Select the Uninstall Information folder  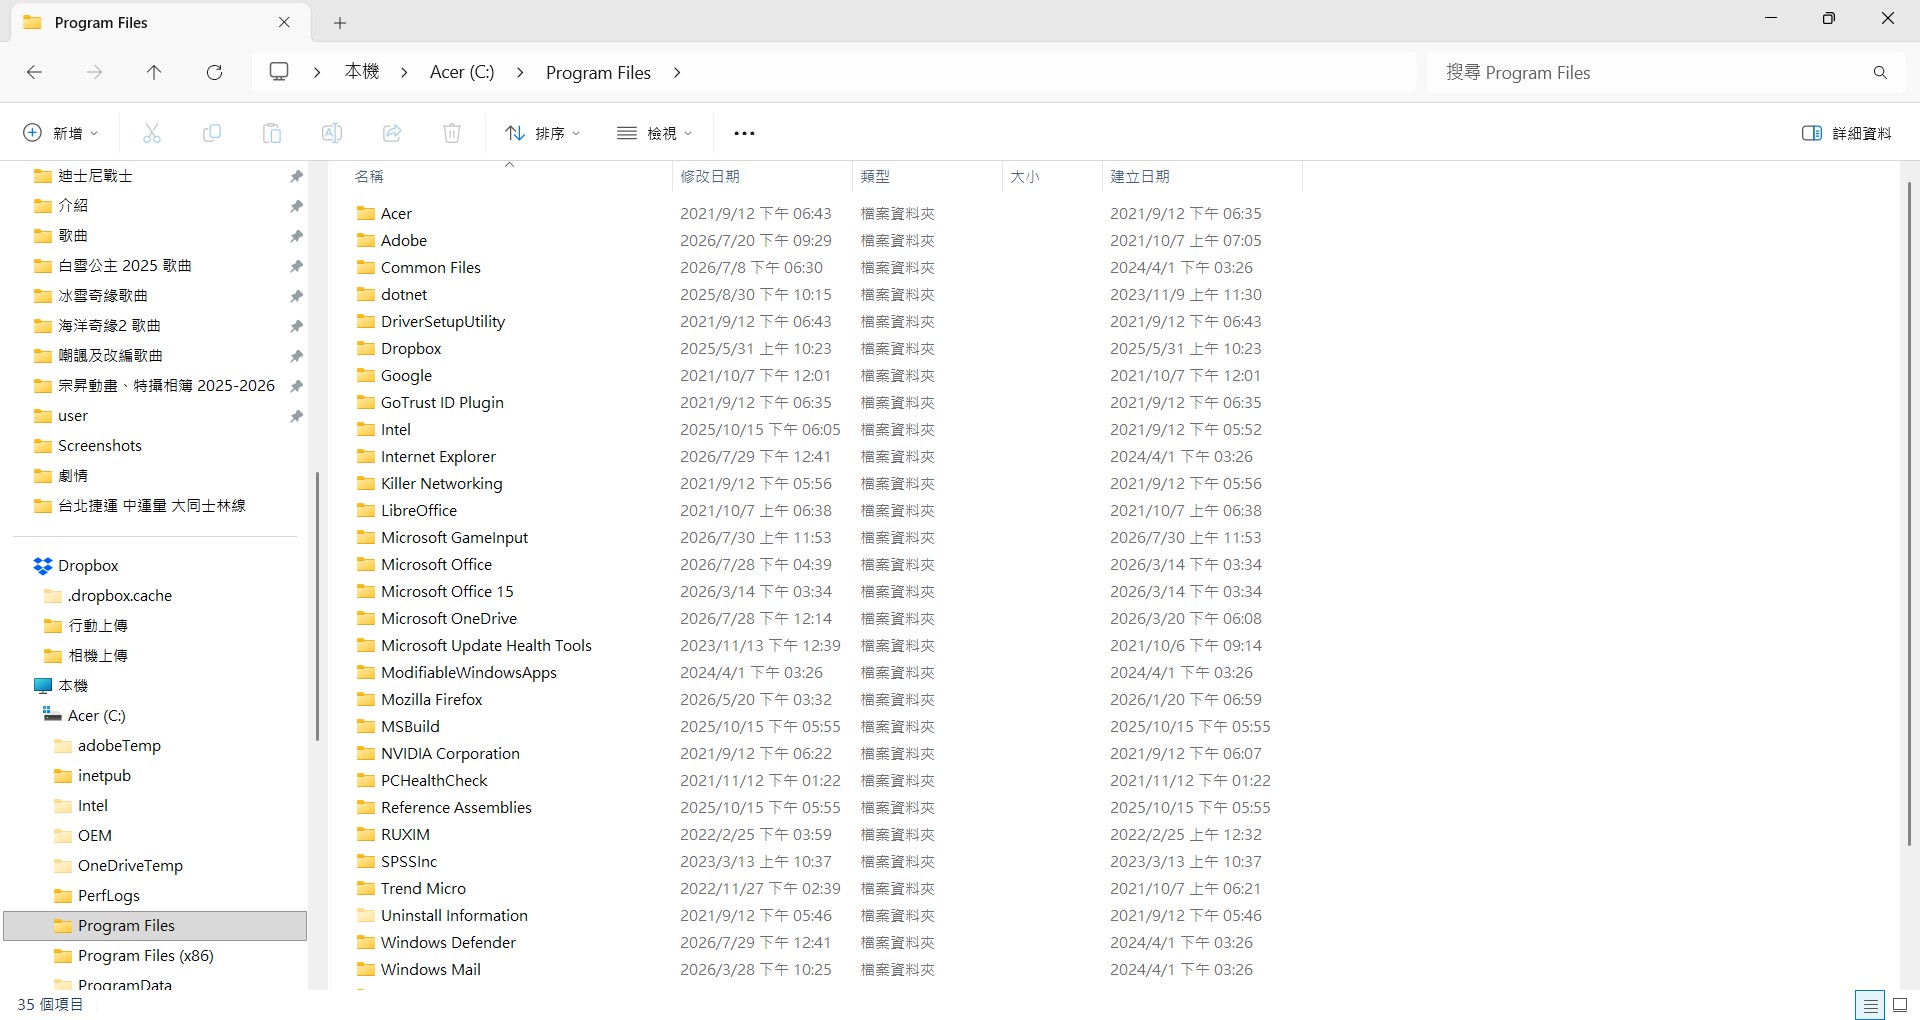pos(454,915)
